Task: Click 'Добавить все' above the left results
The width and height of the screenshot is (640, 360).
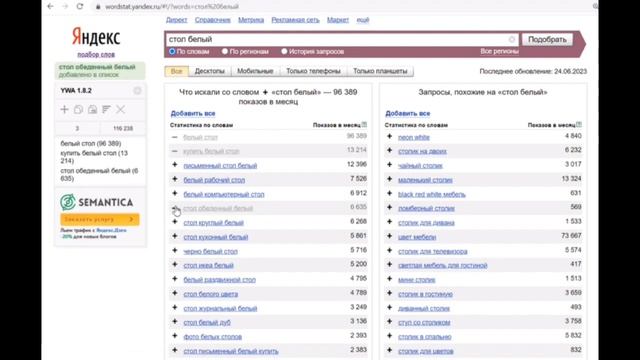Action: point(193,113)
